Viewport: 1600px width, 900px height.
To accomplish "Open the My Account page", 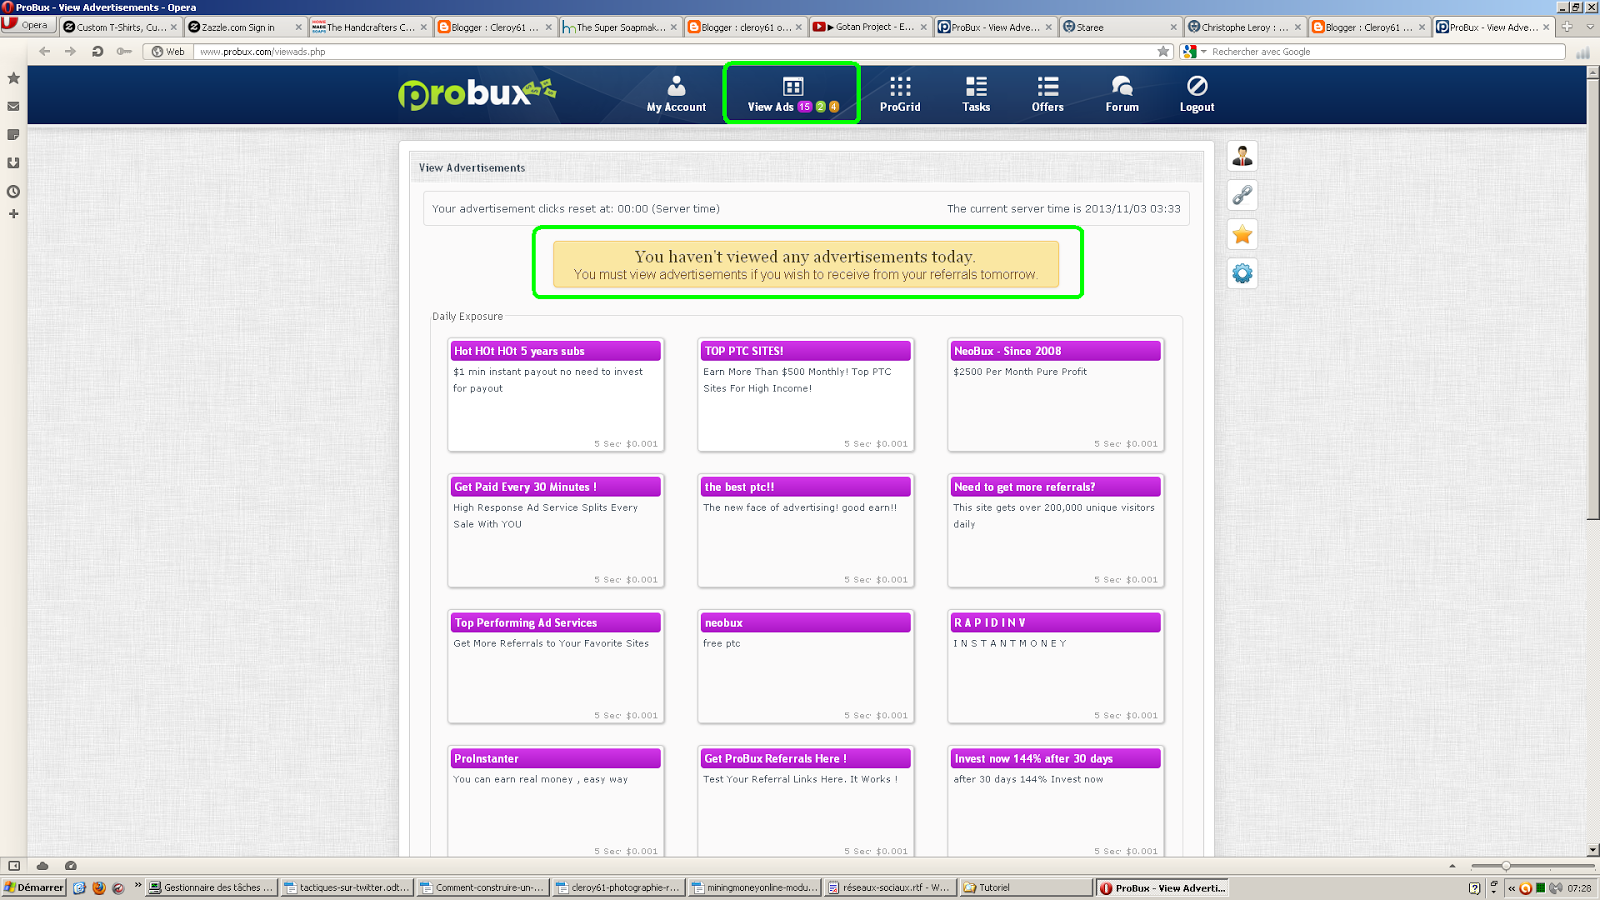I will coord(676,94).
